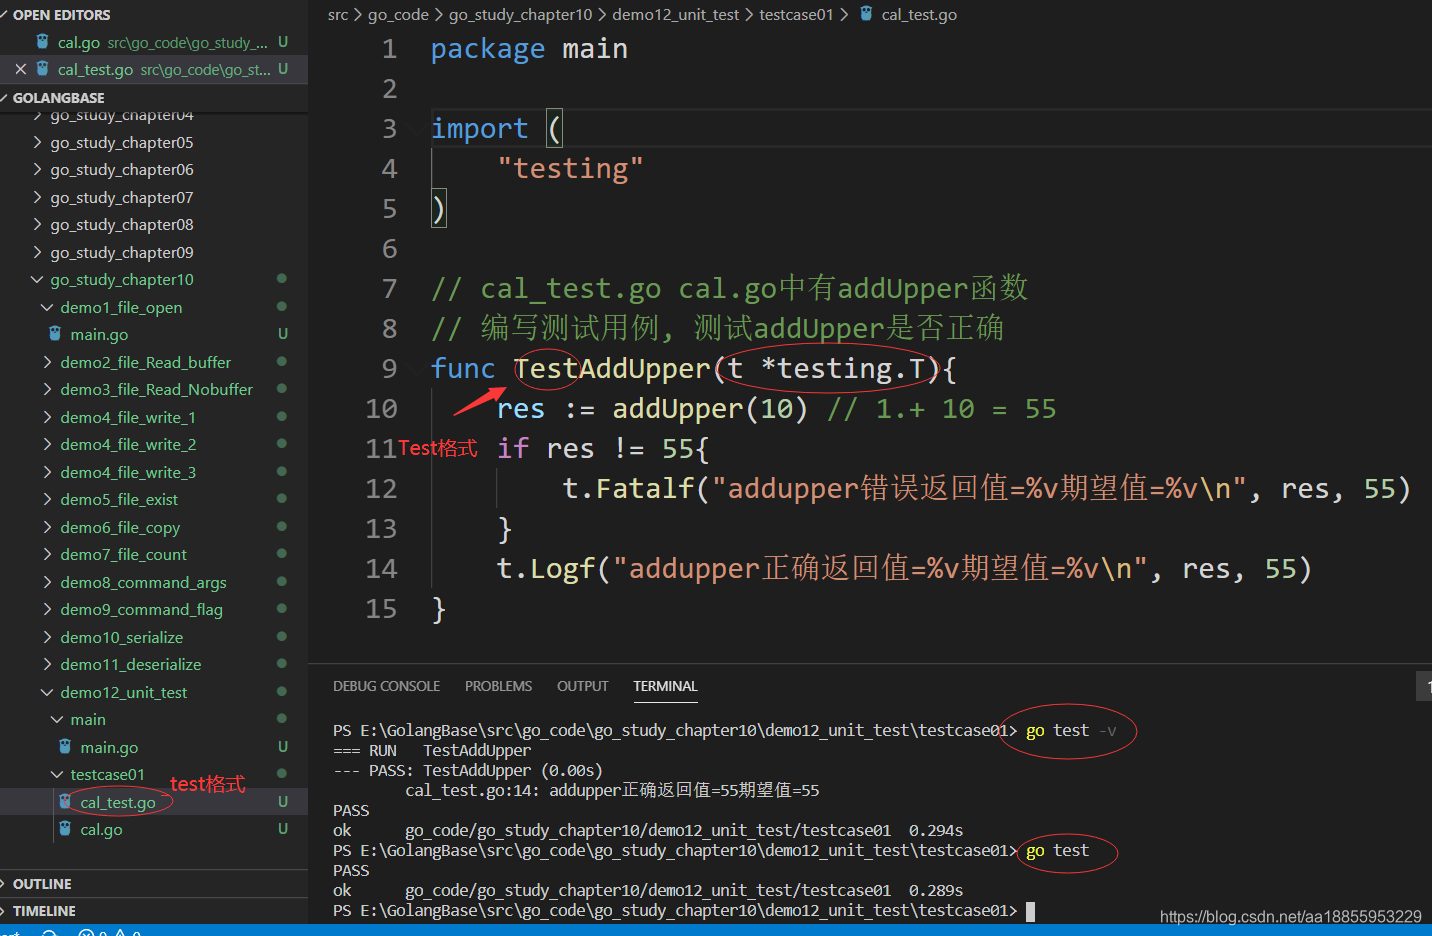1432x936 pixels.
Task: Expand demo11_deserialize folder
Action: (47, 664)
